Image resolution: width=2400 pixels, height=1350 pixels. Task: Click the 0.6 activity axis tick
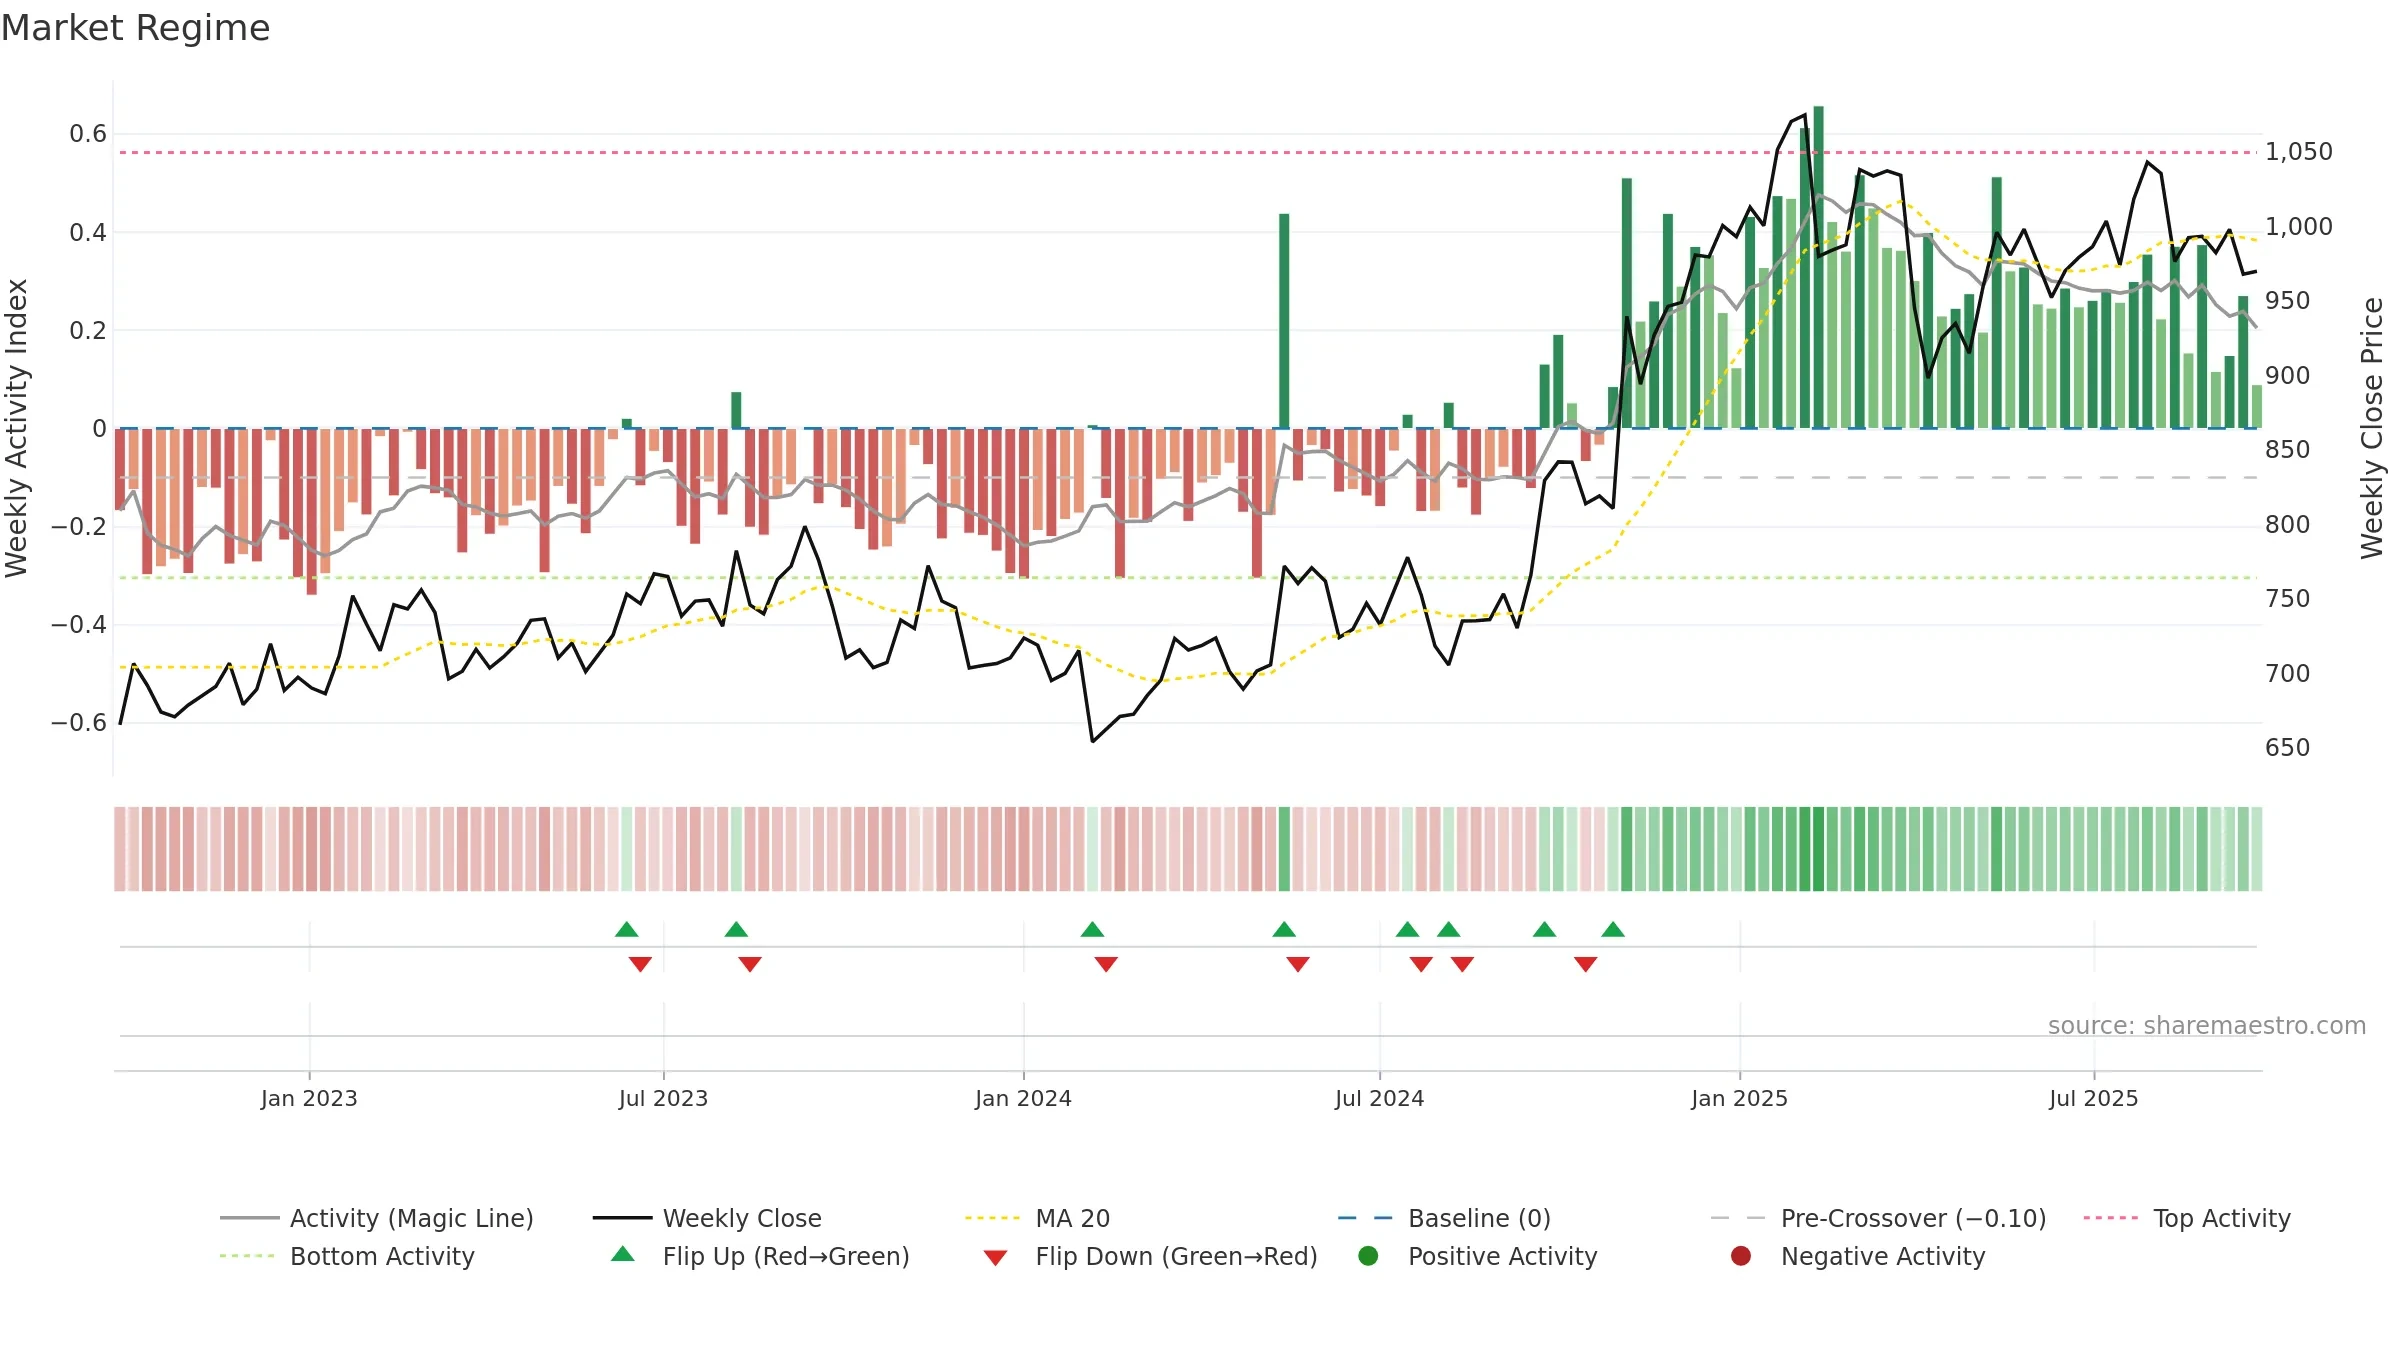point(88,134)
